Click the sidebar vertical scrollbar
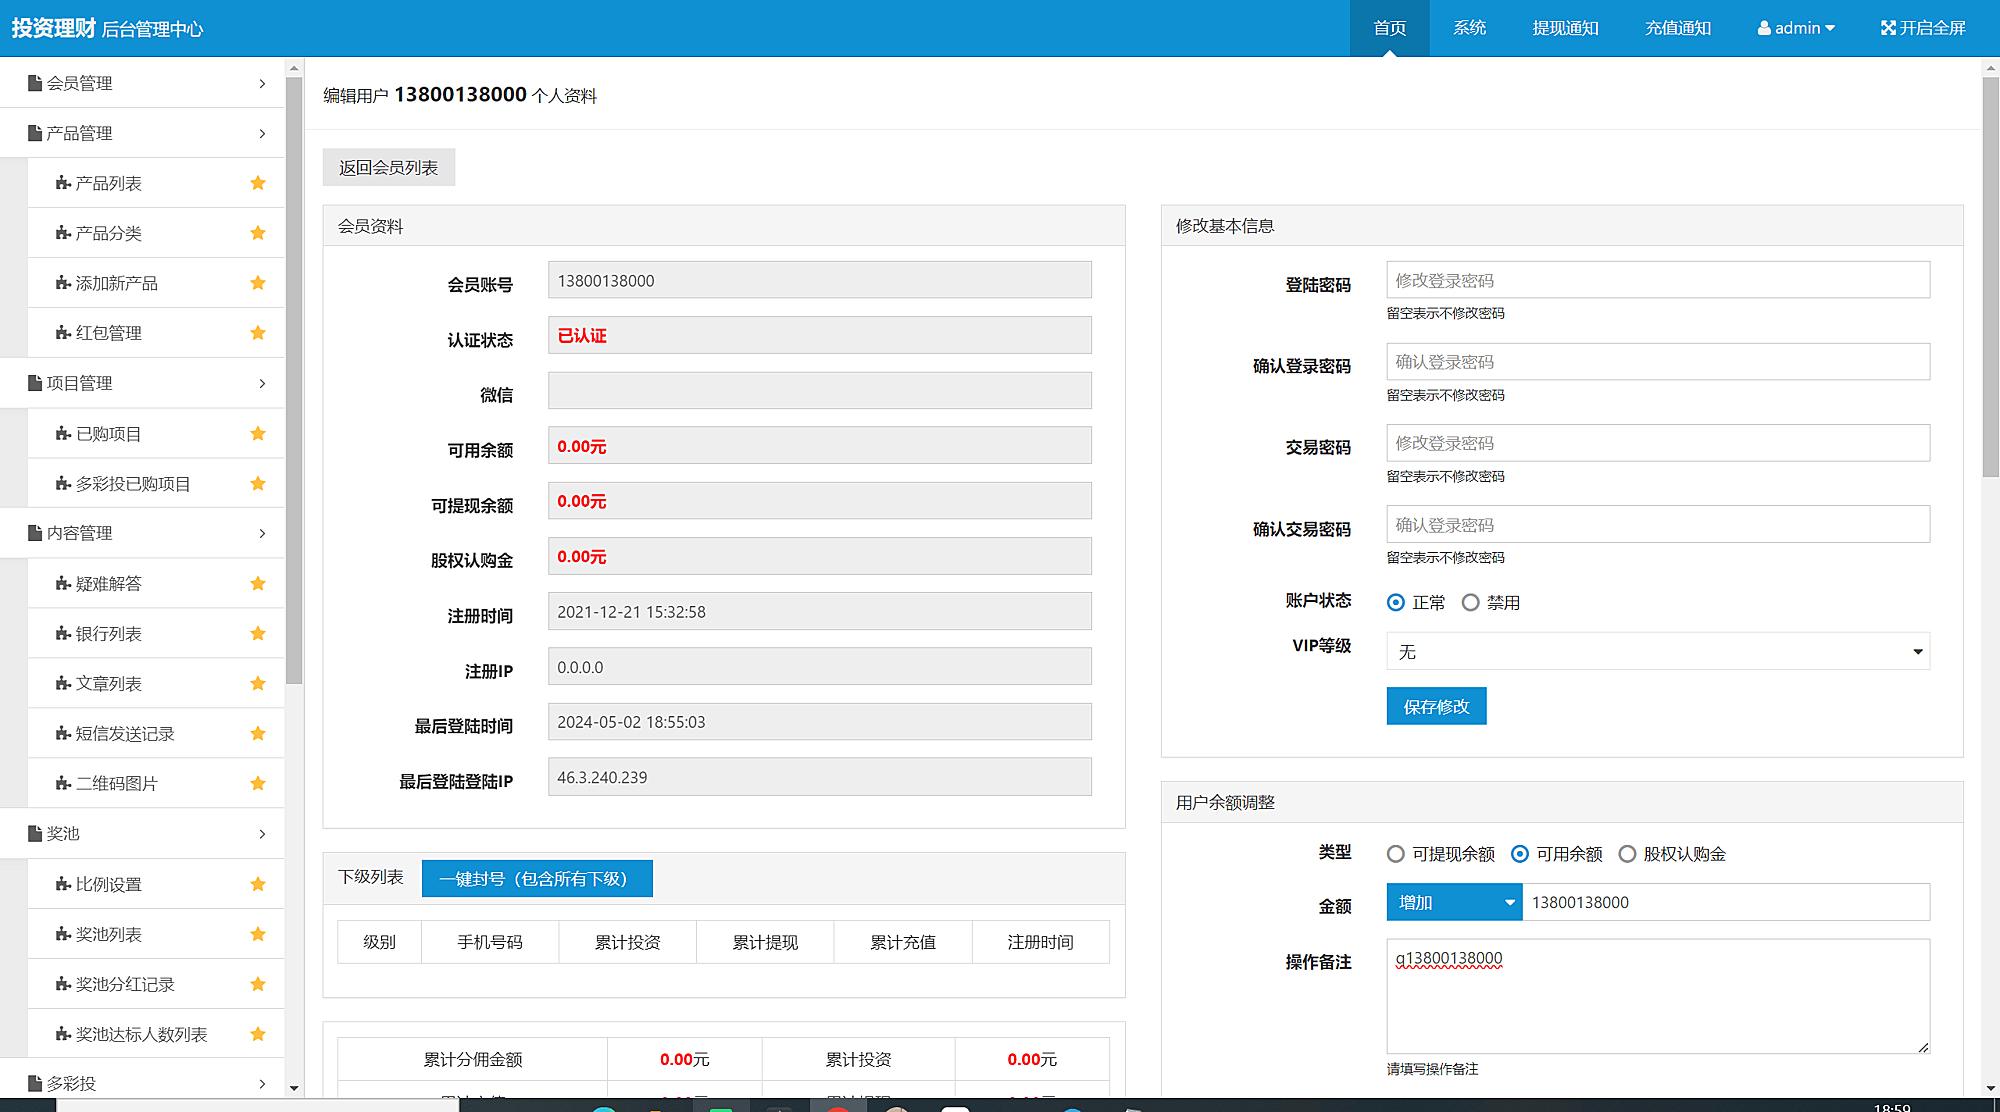Viewport: 2000px width, 1112px height. pos(294,380)
